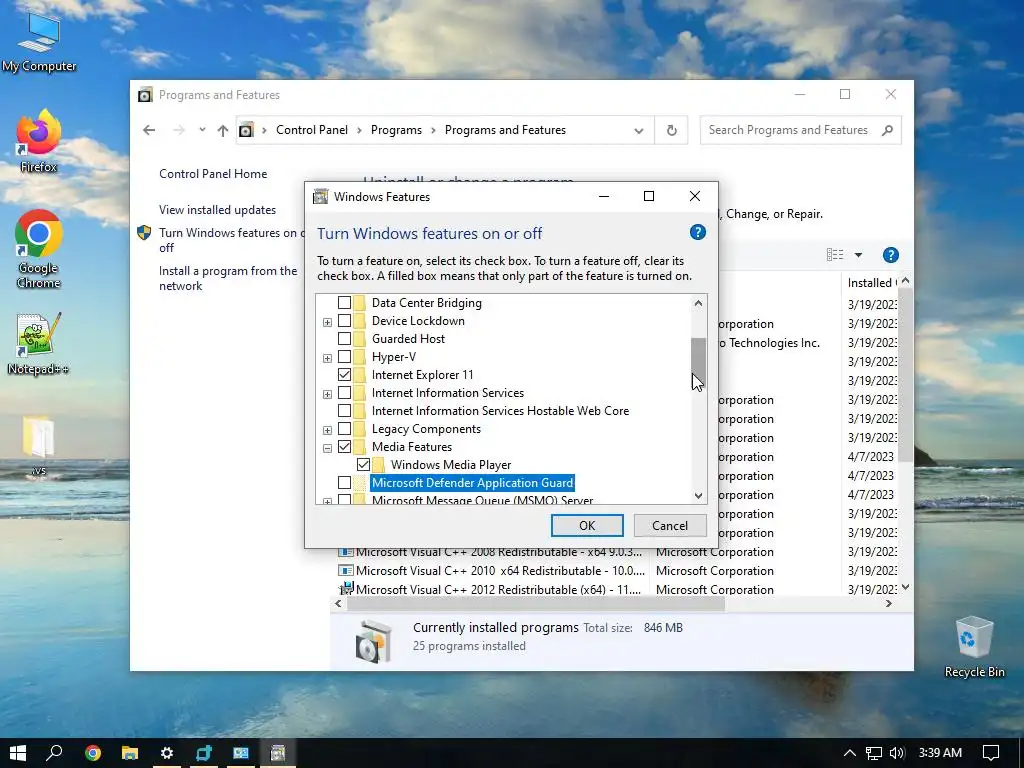Open network status in system tray
This screenshot has width=1024, height=768.
pyautogui.click(x=873, y=753)
